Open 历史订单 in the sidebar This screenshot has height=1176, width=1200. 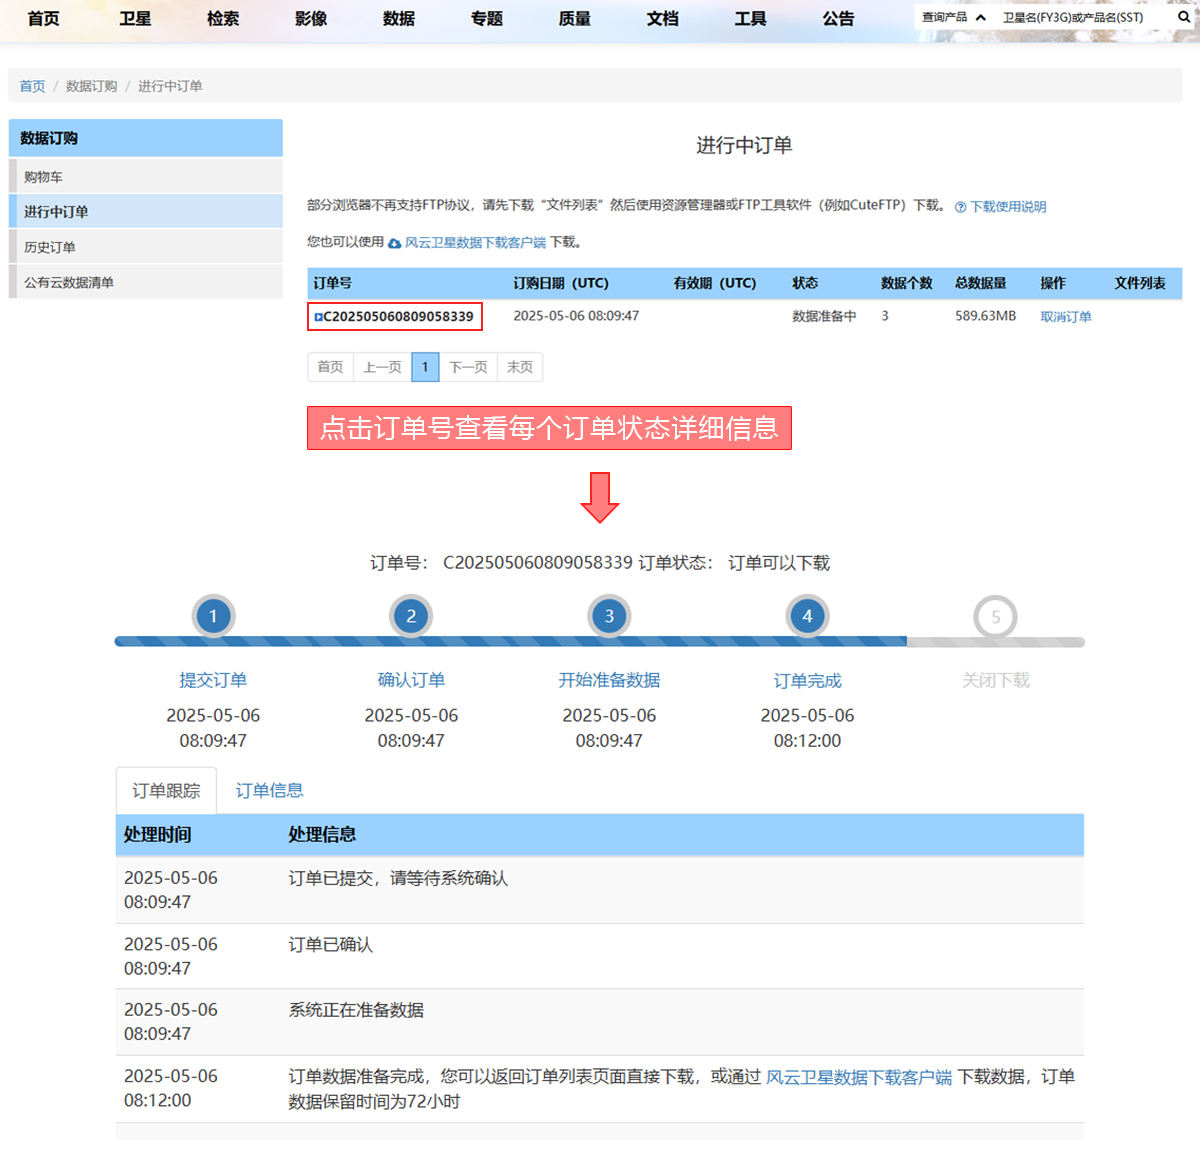(x=50, y=247)
